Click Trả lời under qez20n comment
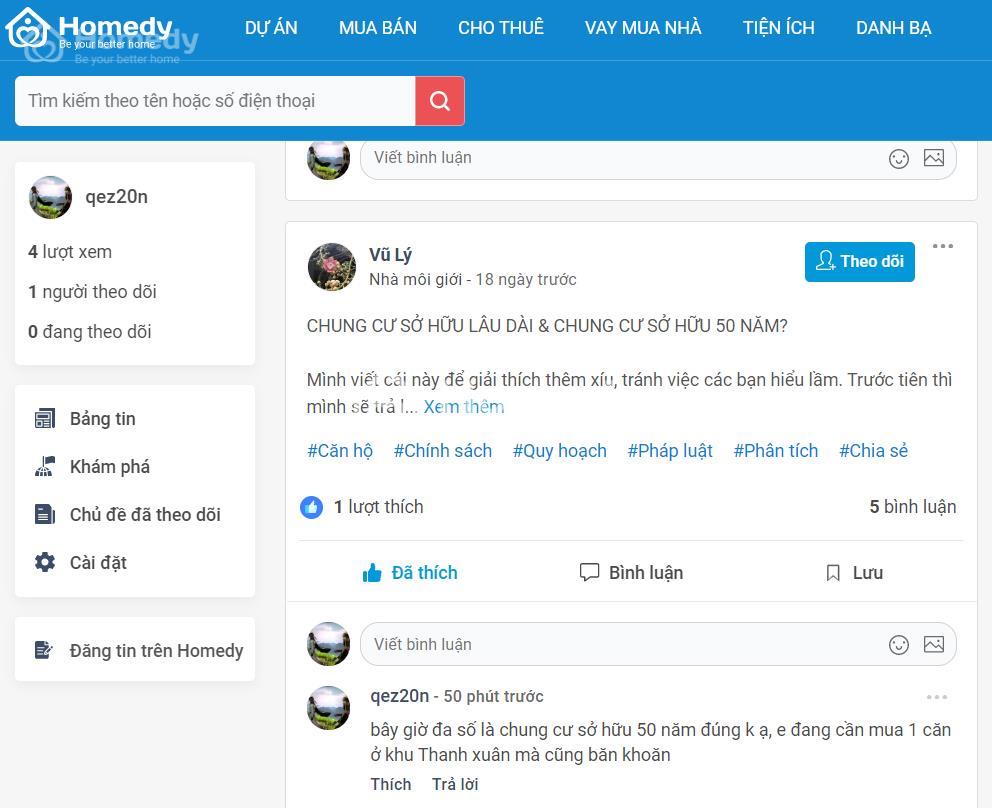 pyautogui.click(x=455, y=784)
